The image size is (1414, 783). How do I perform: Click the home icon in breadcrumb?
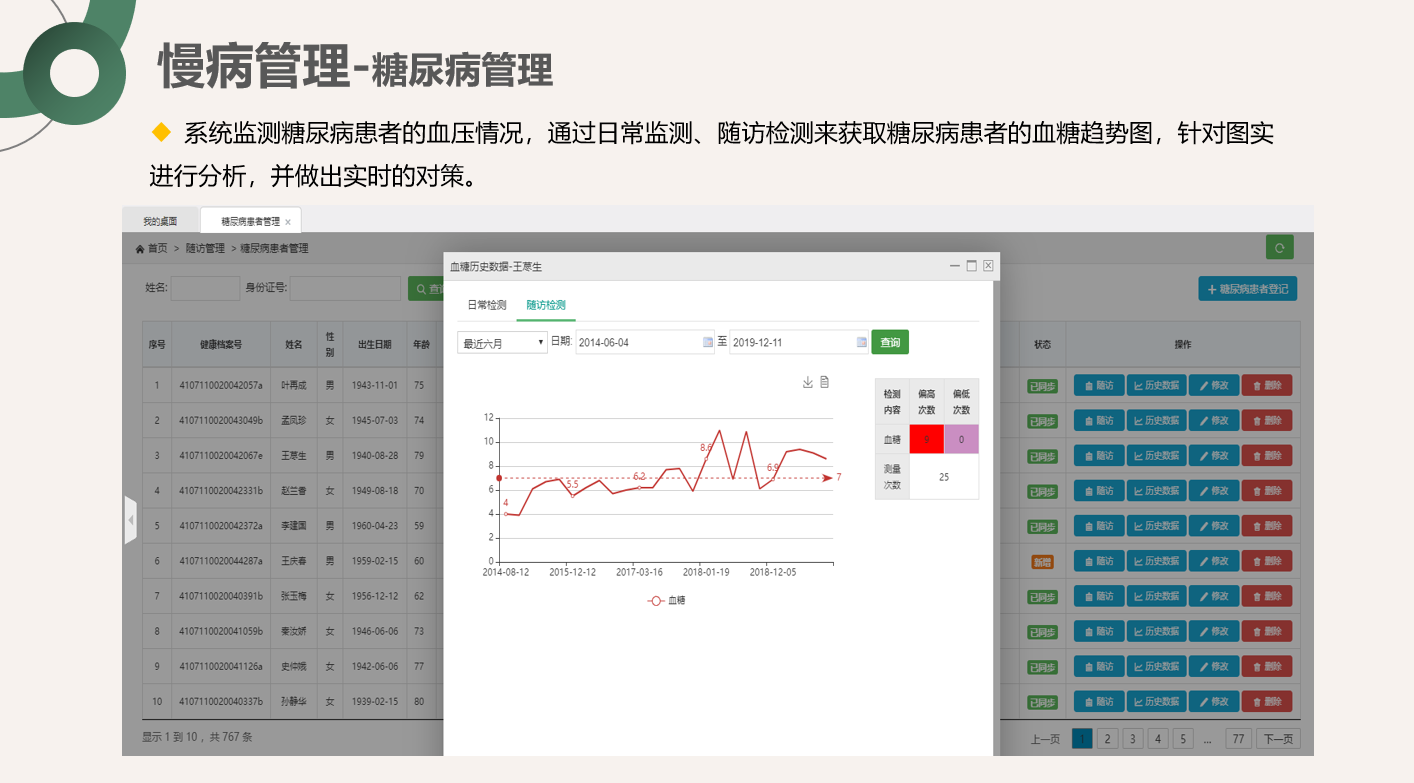pyautogui.click(x=140, y=248)
